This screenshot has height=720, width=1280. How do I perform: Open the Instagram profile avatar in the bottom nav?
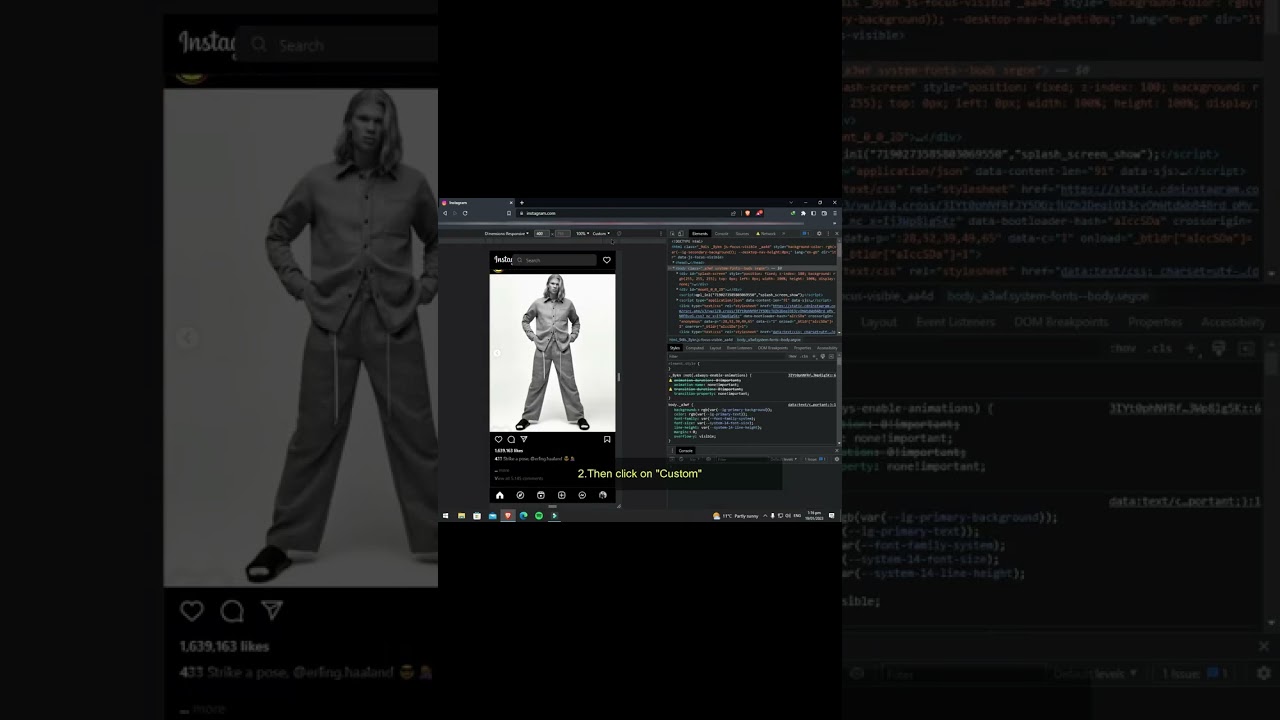click(x=603, y=495)
